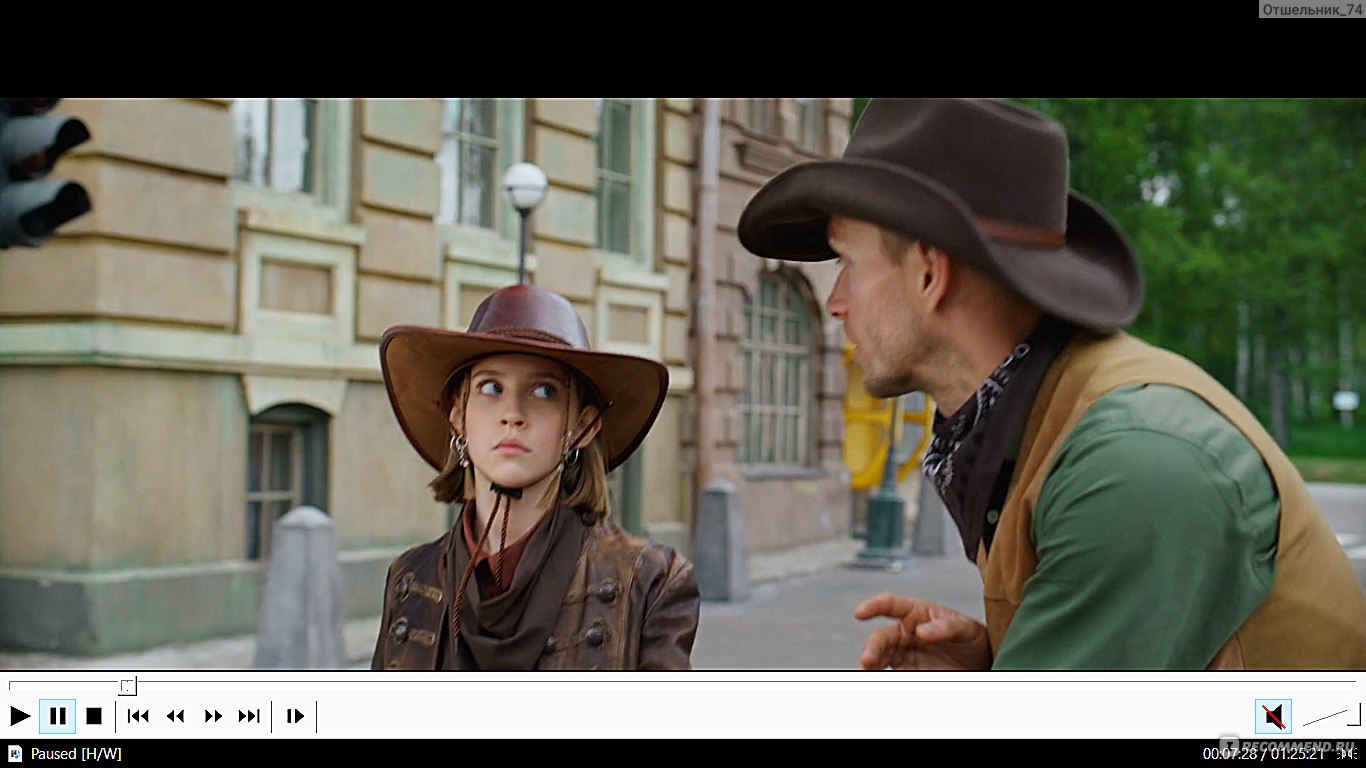Click the "Paused [H/W]" status text
This screenshot has height=768, width=1366.
click(x=76, y=754)
